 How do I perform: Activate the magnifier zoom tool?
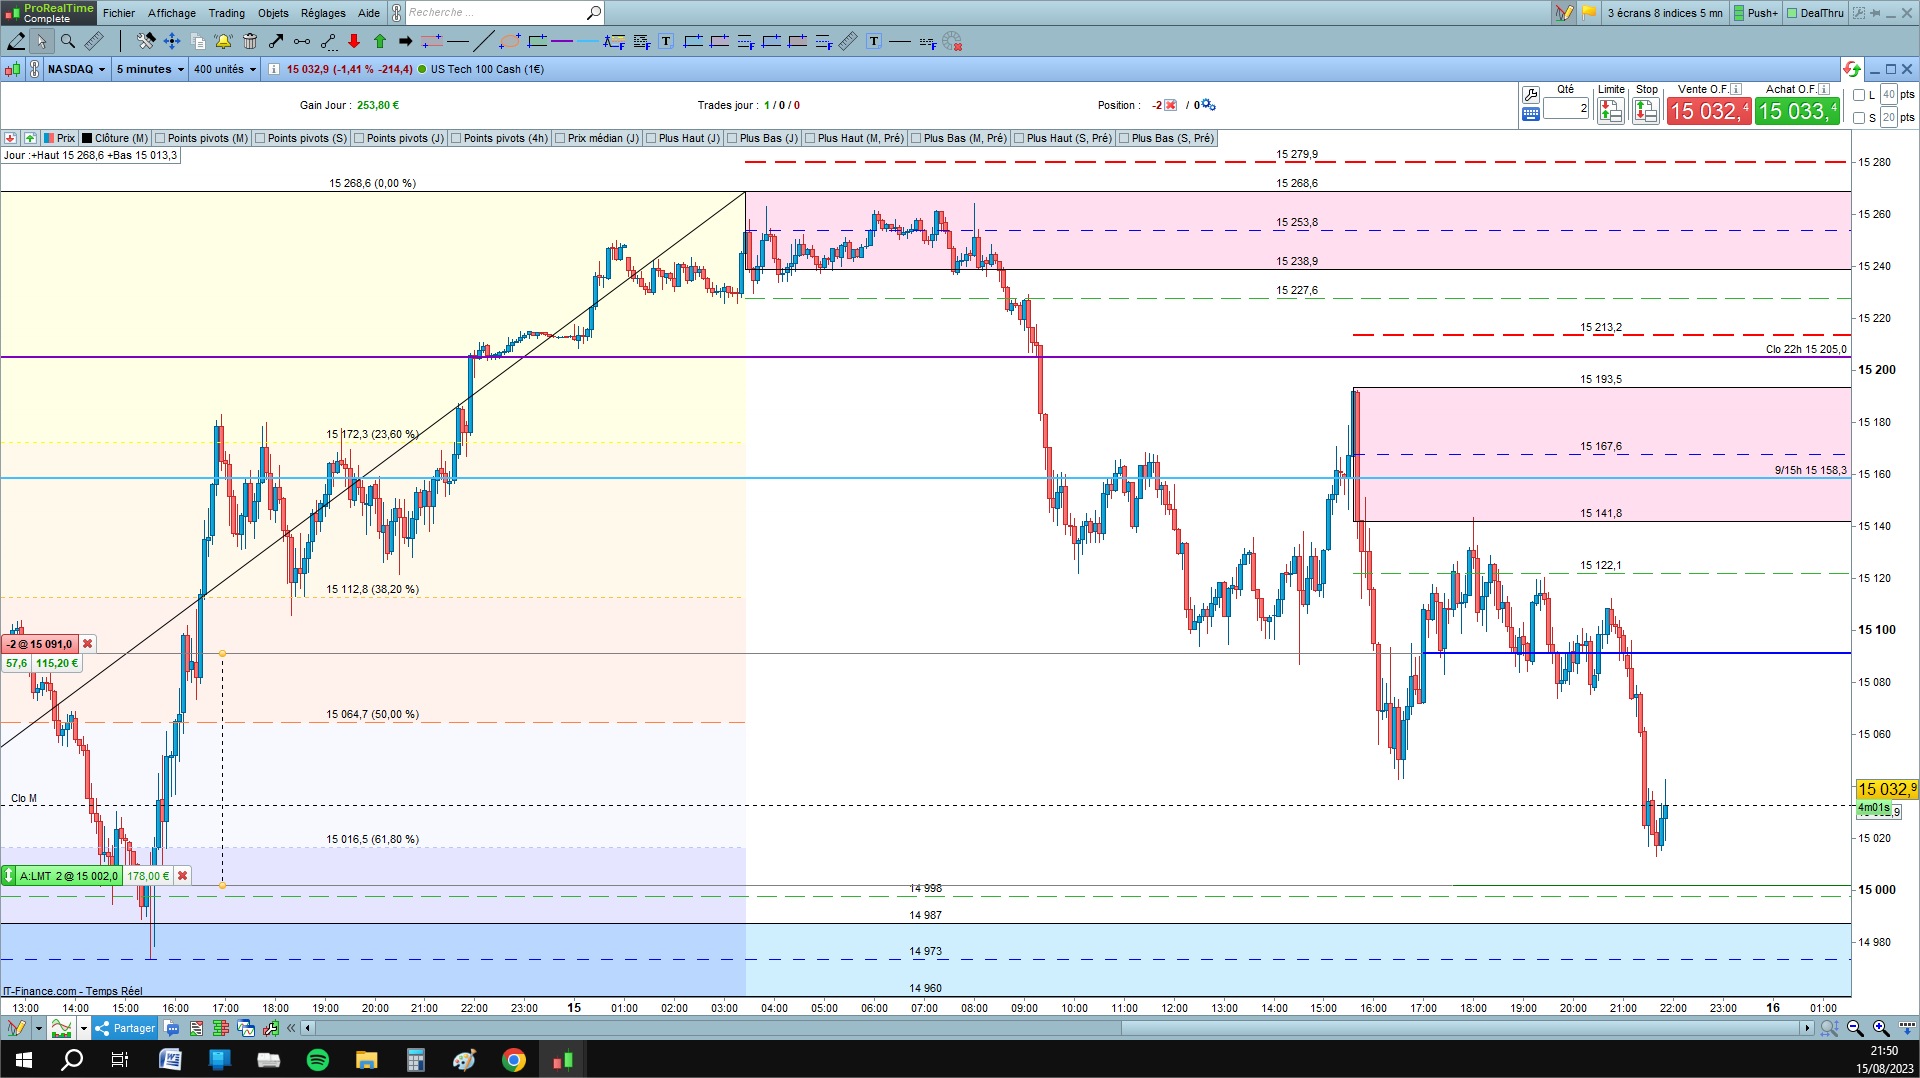(x=68, y=41)
